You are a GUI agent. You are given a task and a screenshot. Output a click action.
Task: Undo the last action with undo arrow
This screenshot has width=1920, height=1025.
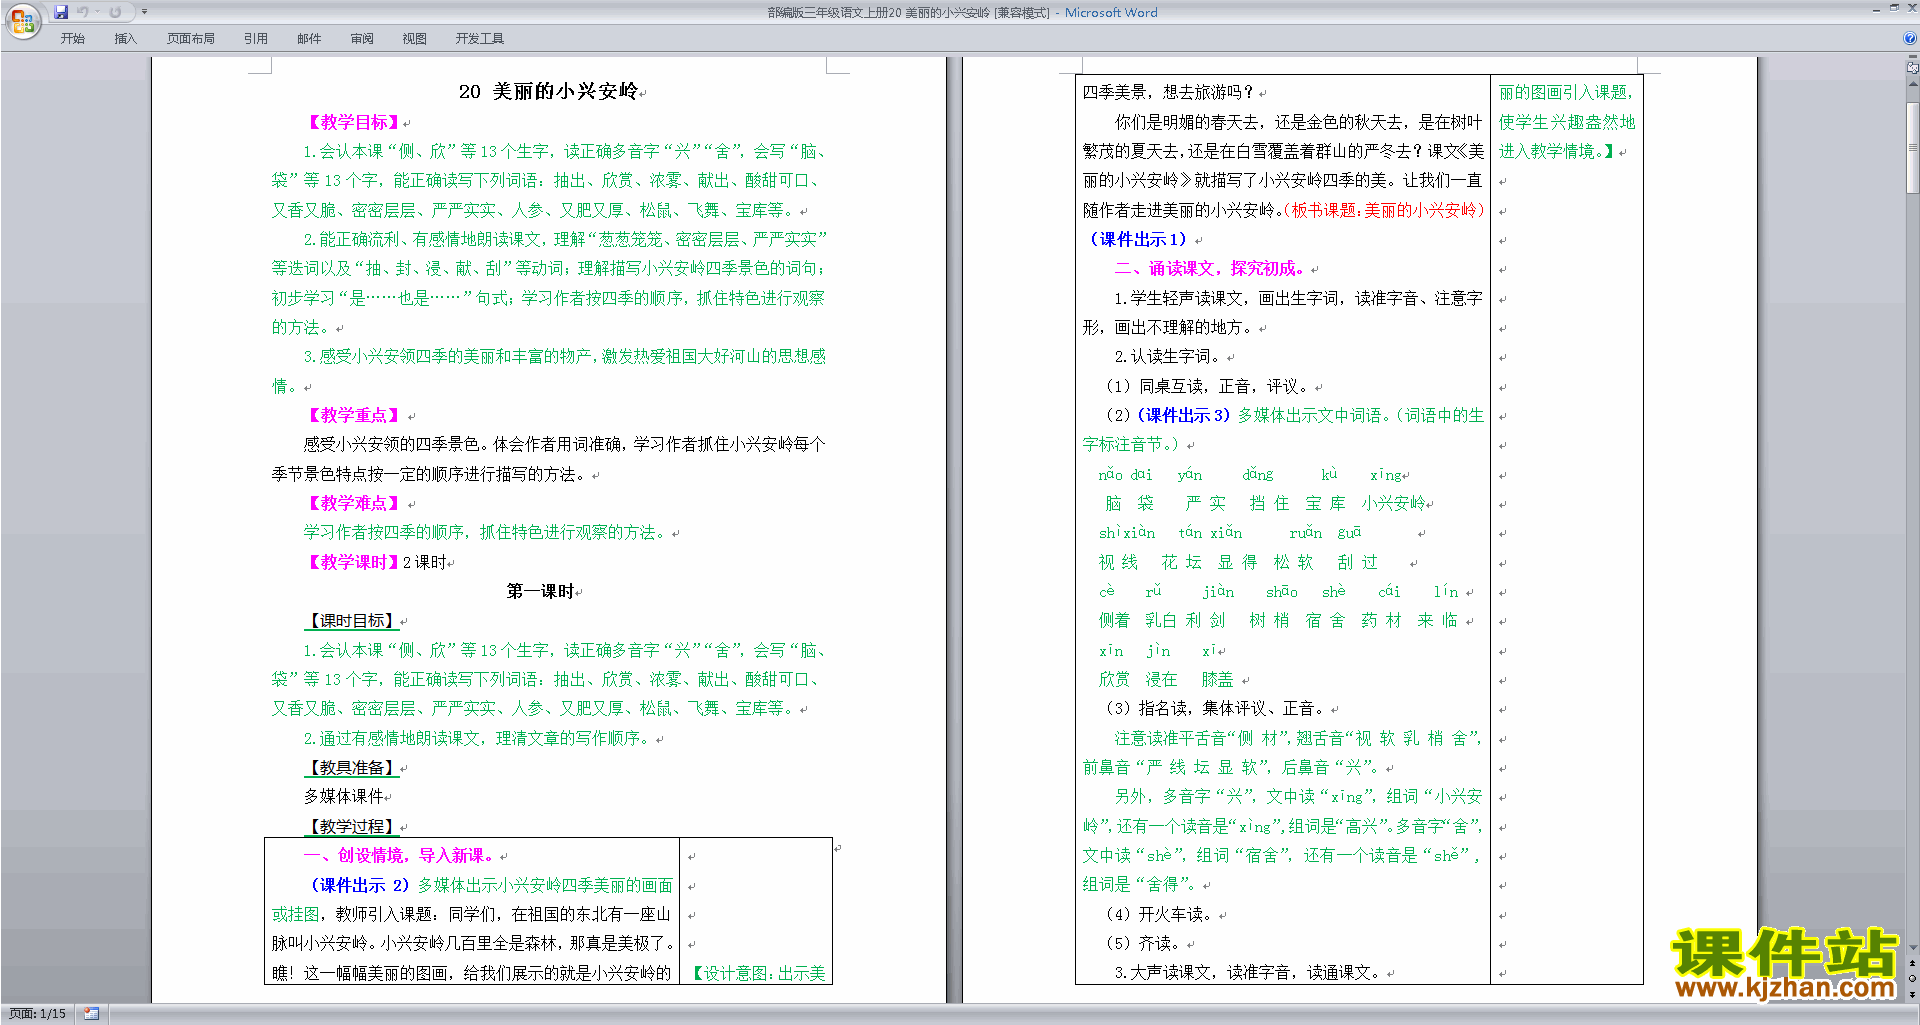tap(83, 12)
